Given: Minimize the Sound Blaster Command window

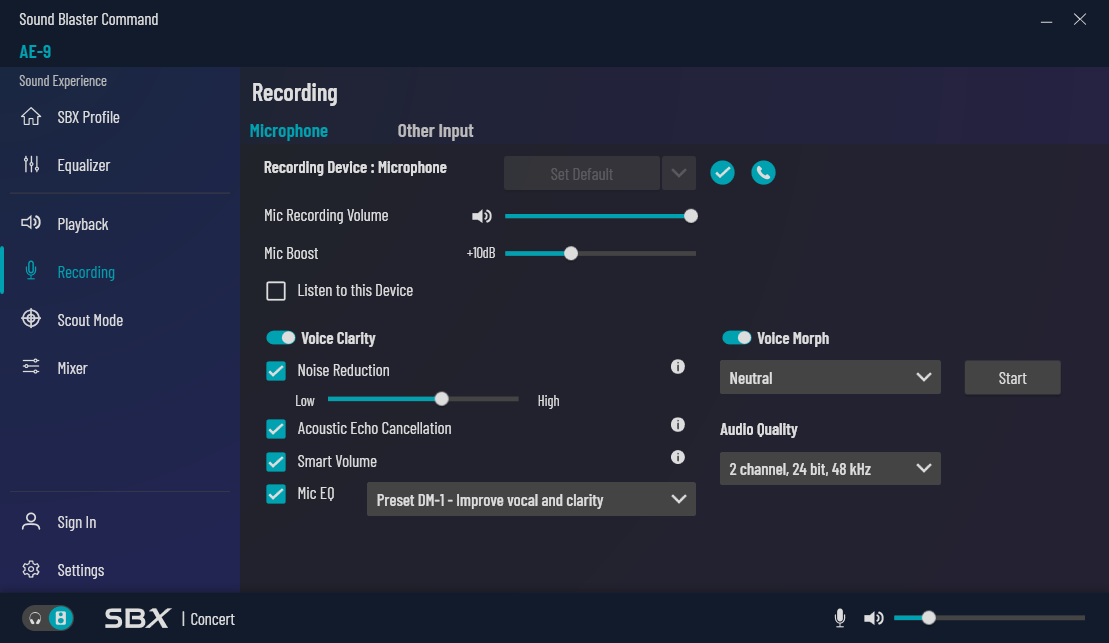Looking at the screenshot, I should point(1046,20).
